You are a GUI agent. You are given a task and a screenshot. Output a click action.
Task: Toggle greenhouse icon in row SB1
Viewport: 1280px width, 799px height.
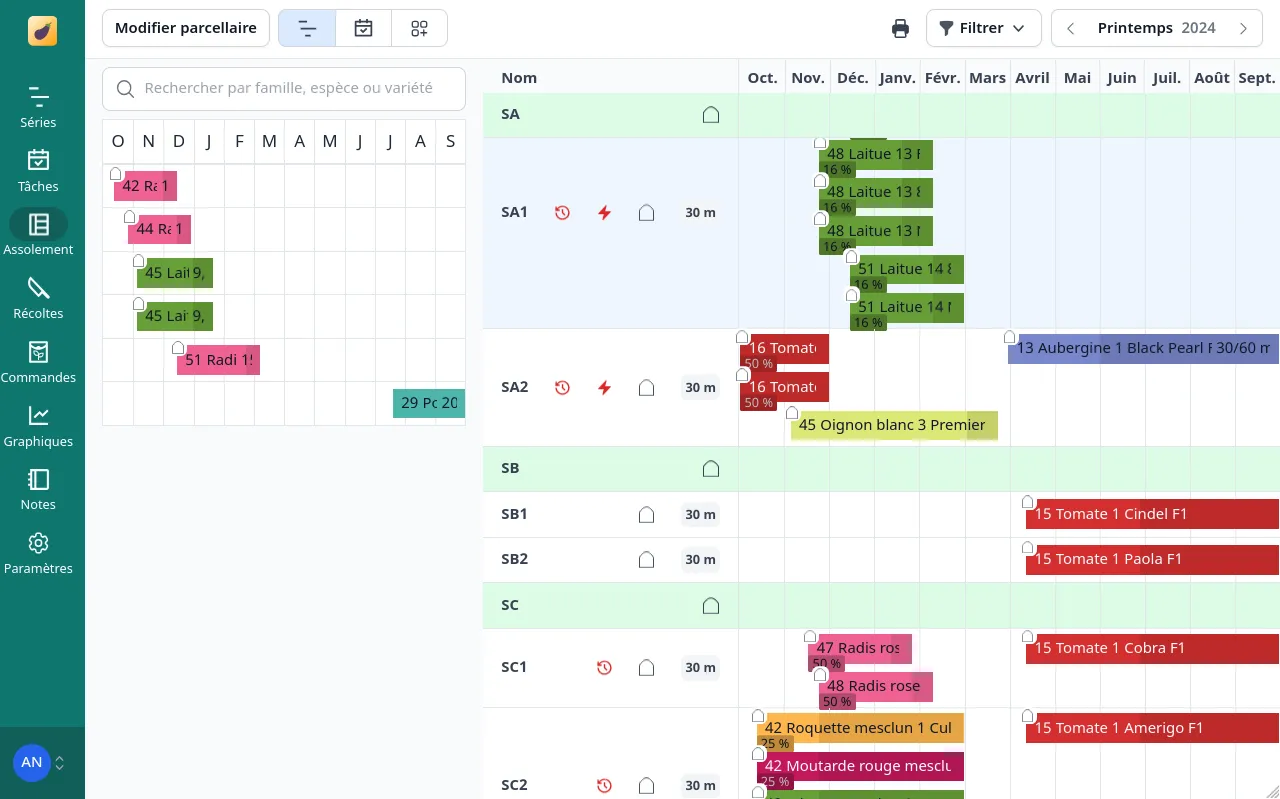[646, 515]
